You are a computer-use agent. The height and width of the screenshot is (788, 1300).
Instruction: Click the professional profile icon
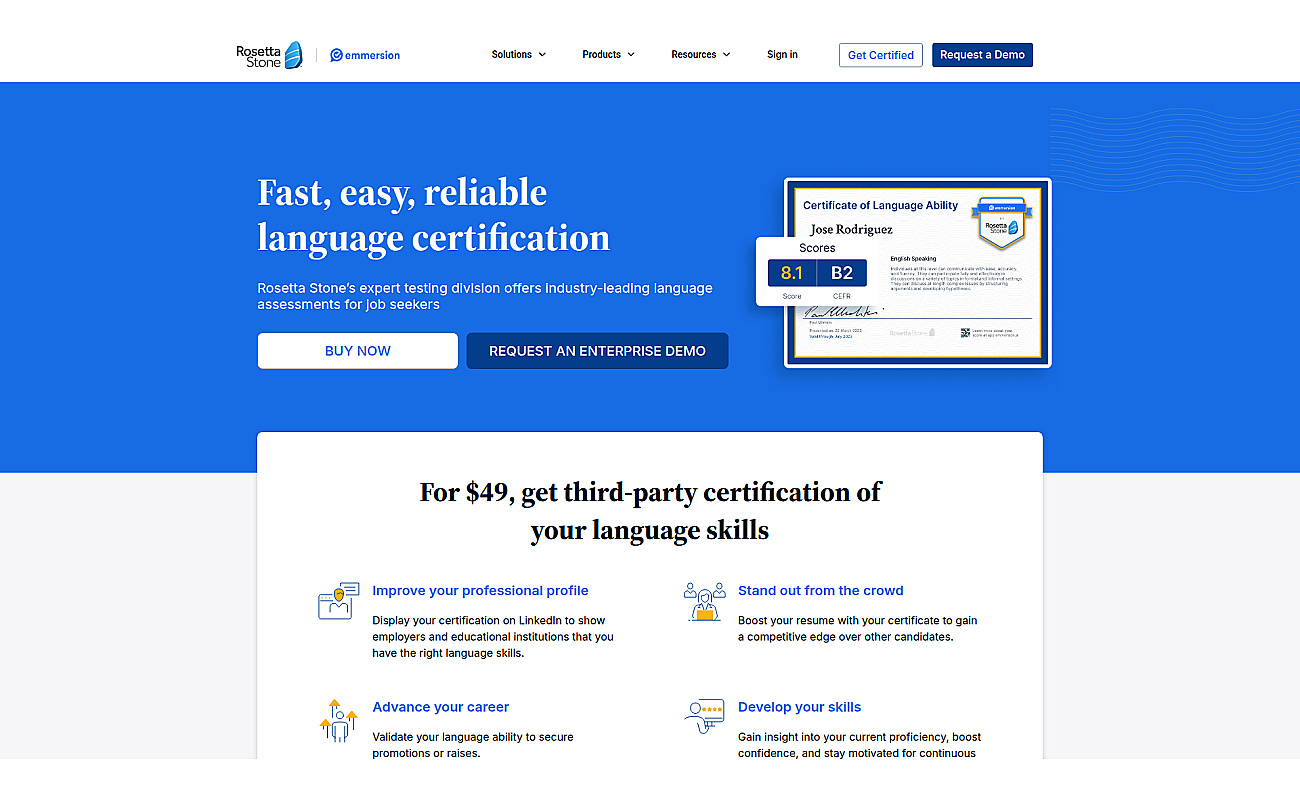point(338,601)
